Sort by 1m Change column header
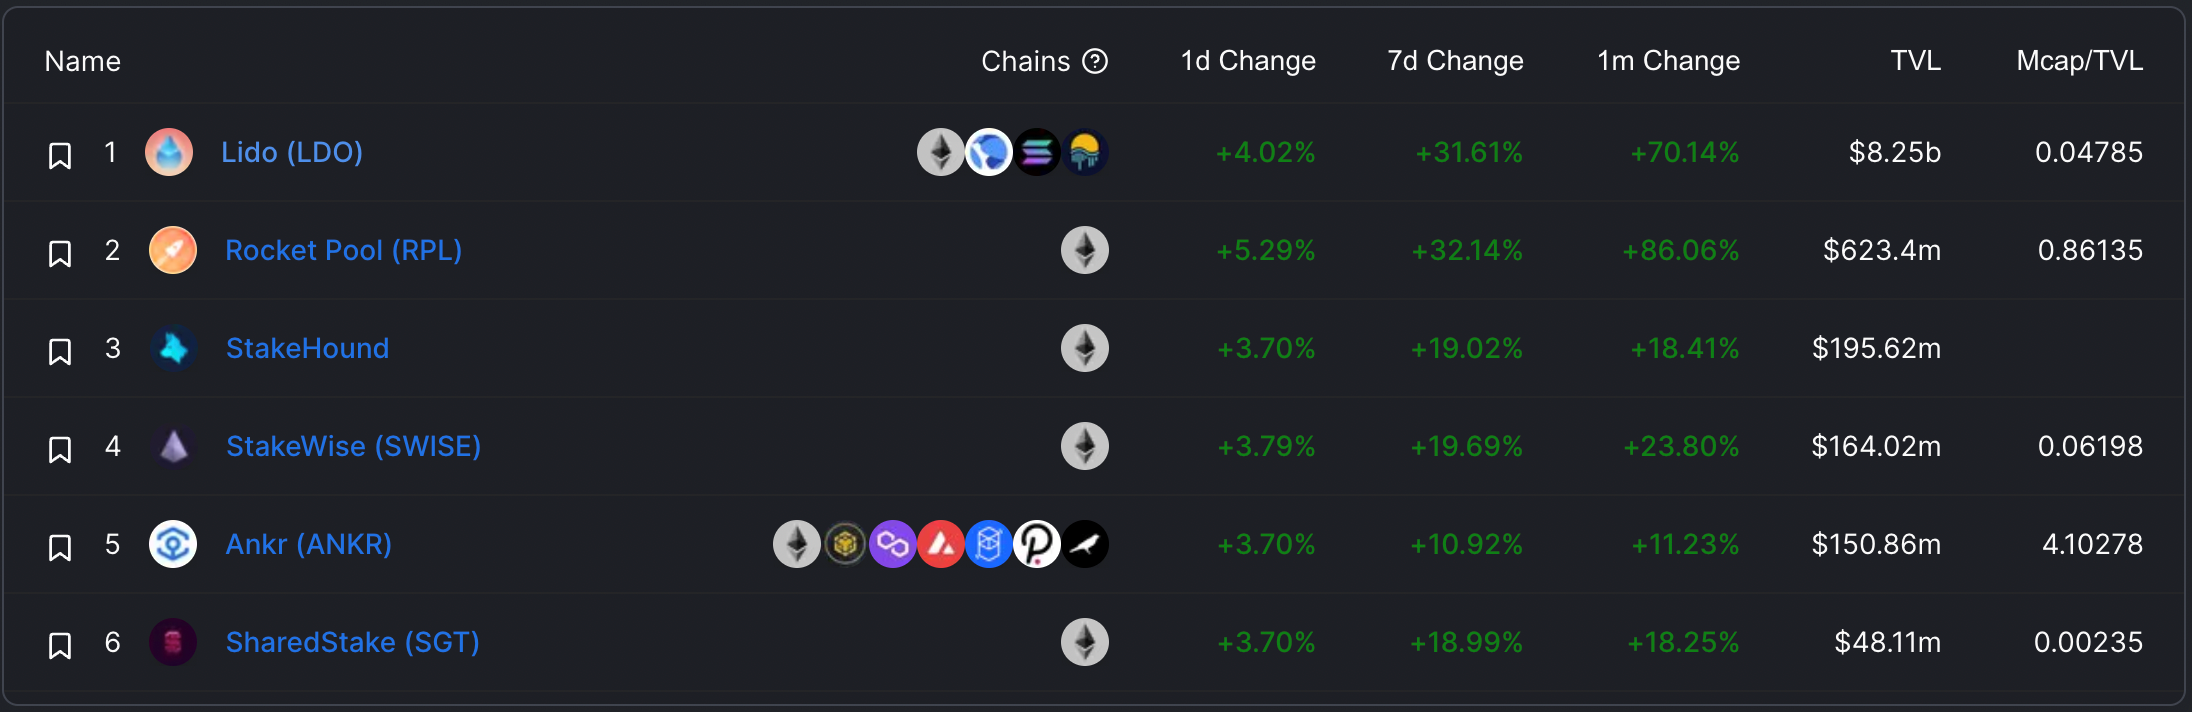 tap(1668, 61)
